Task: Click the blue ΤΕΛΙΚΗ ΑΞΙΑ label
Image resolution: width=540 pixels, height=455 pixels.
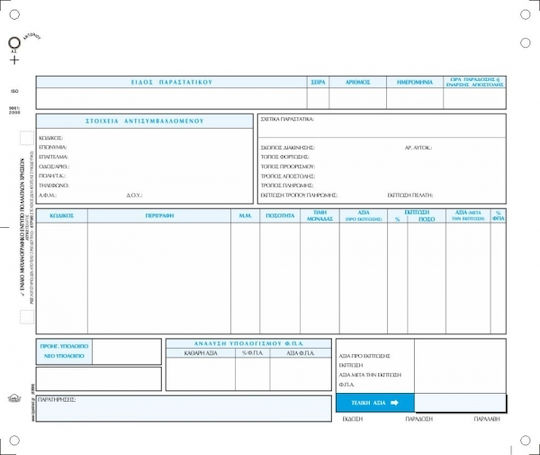Action: (x=368, y=403)
